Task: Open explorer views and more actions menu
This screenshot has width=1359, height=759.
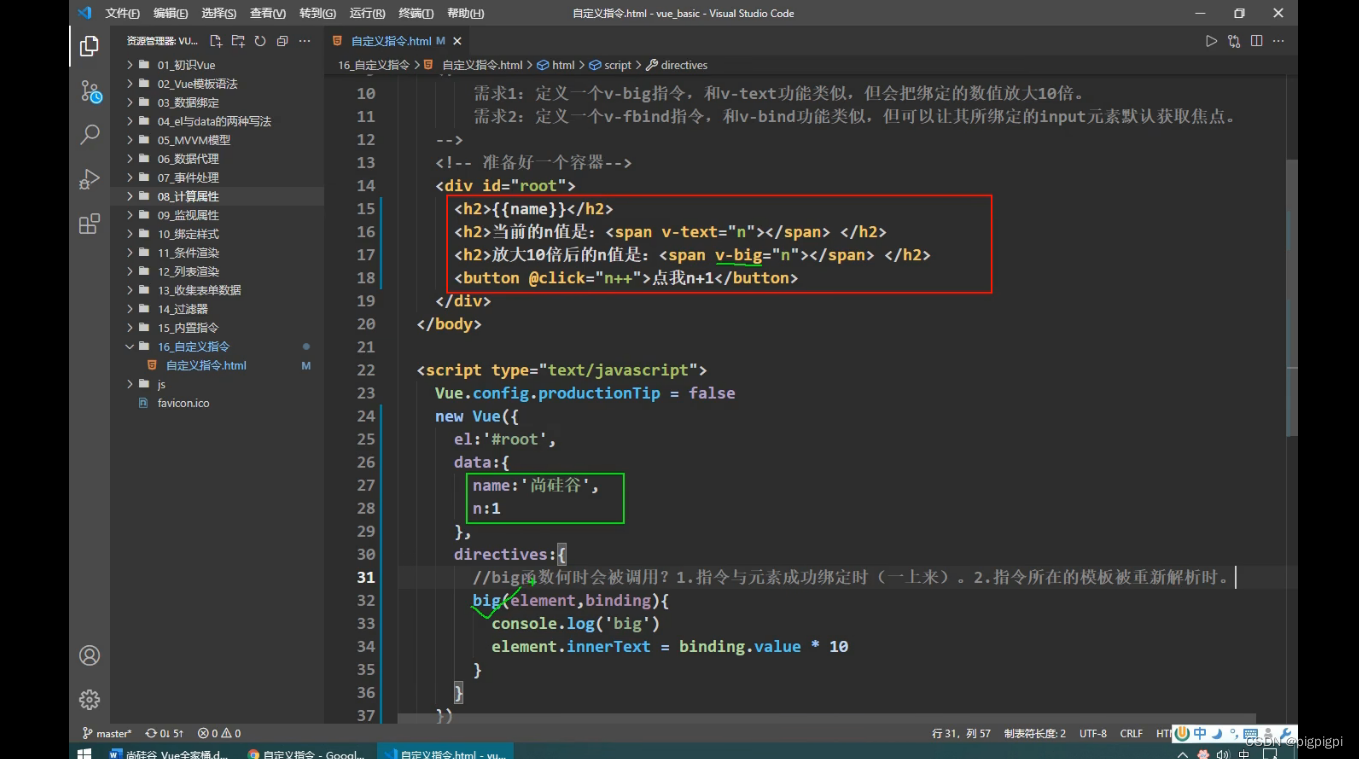Action: (x=306, y=41)
